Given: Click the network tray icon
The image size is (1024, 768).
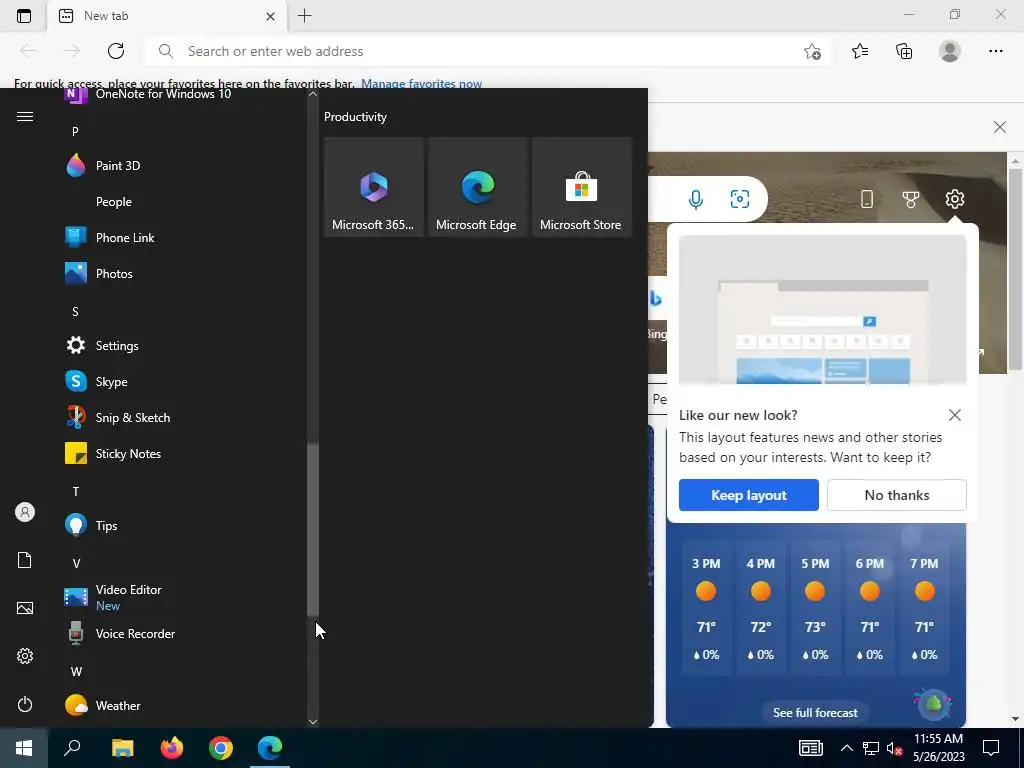Looking at the screenshot, I should tap(871, 748).
